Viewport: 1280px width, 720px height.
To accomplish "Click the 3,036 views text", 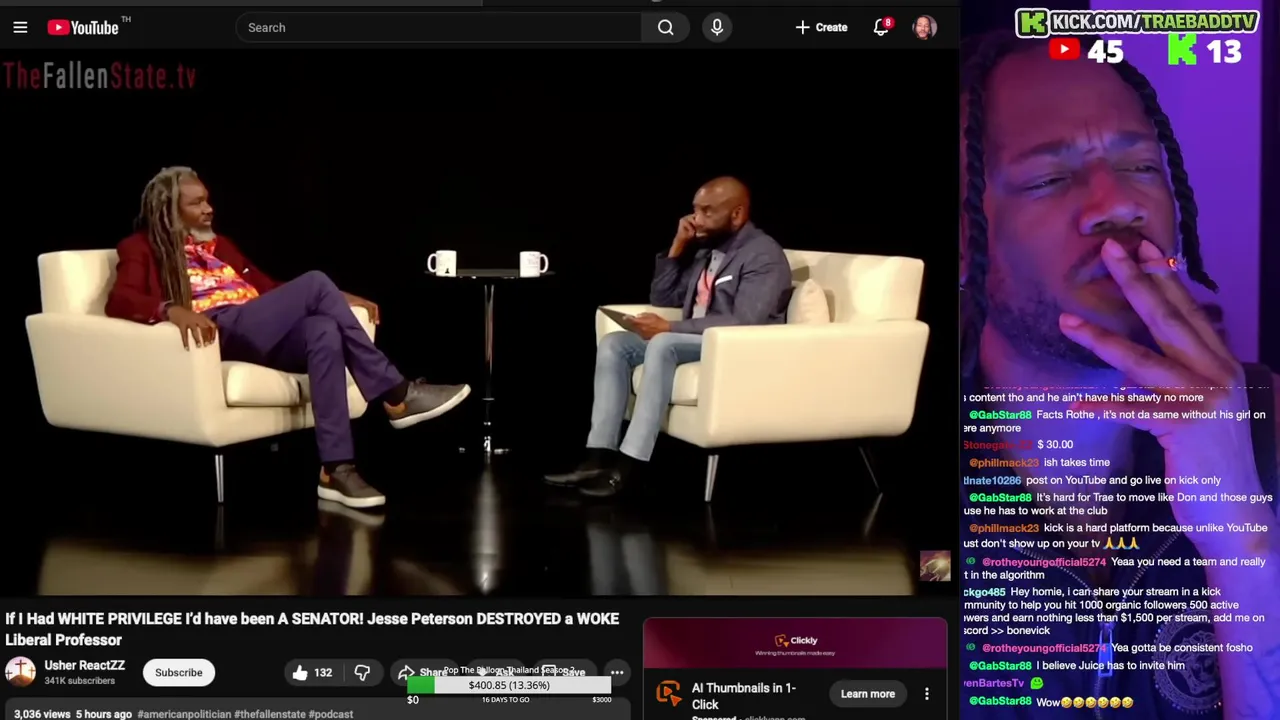I will pos(42,714).
